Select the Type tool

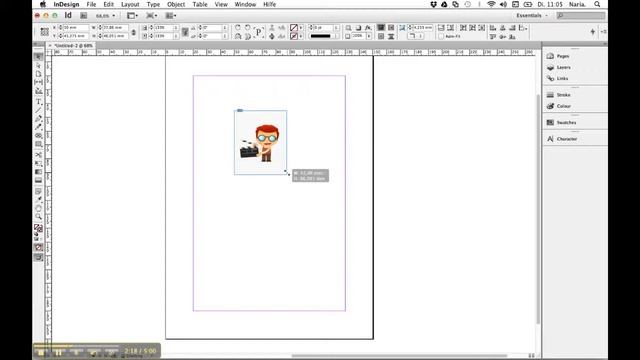(38, 102)
